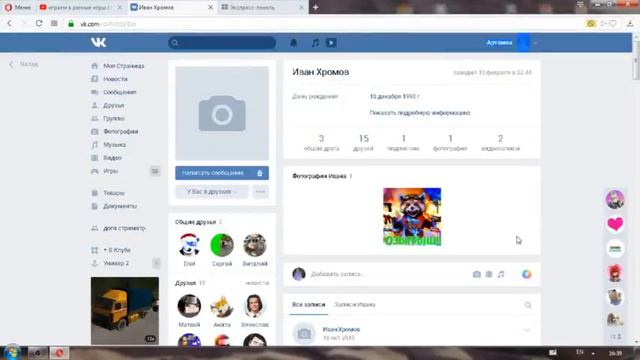Open the notifications bell icon
The width and height of the screenshot is (640, 360).
tap(293, 43)
